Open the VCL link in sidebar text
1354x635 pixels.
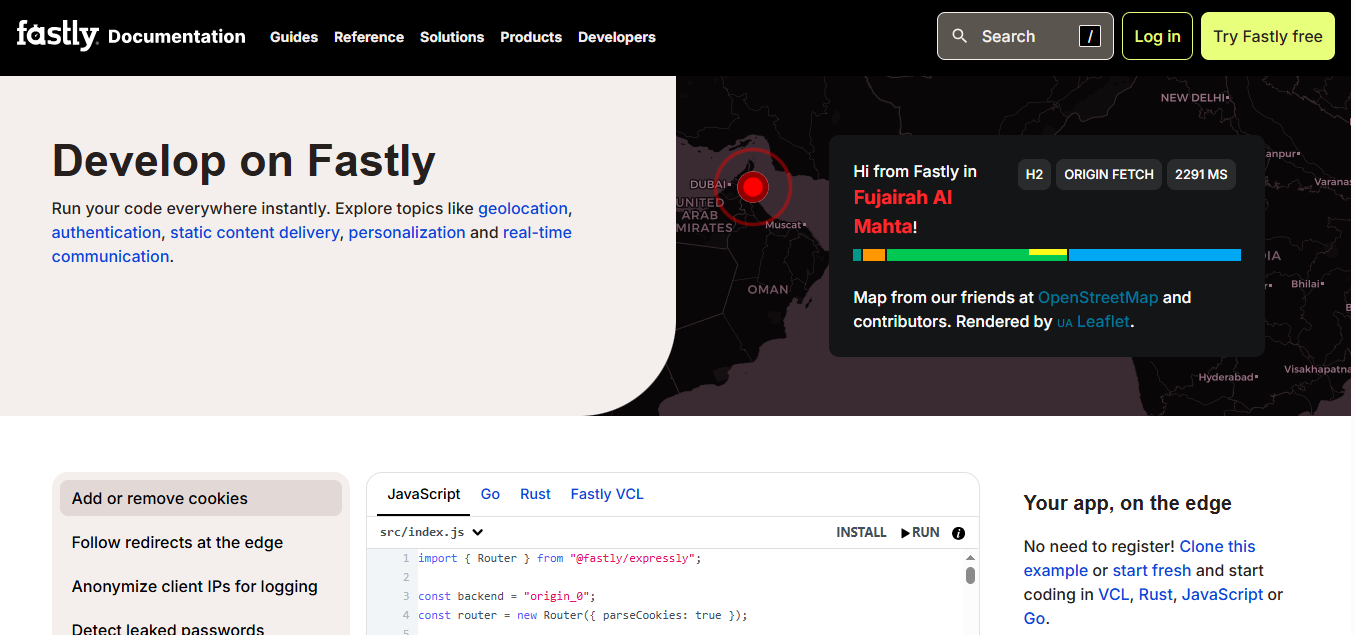[1114, 594]
